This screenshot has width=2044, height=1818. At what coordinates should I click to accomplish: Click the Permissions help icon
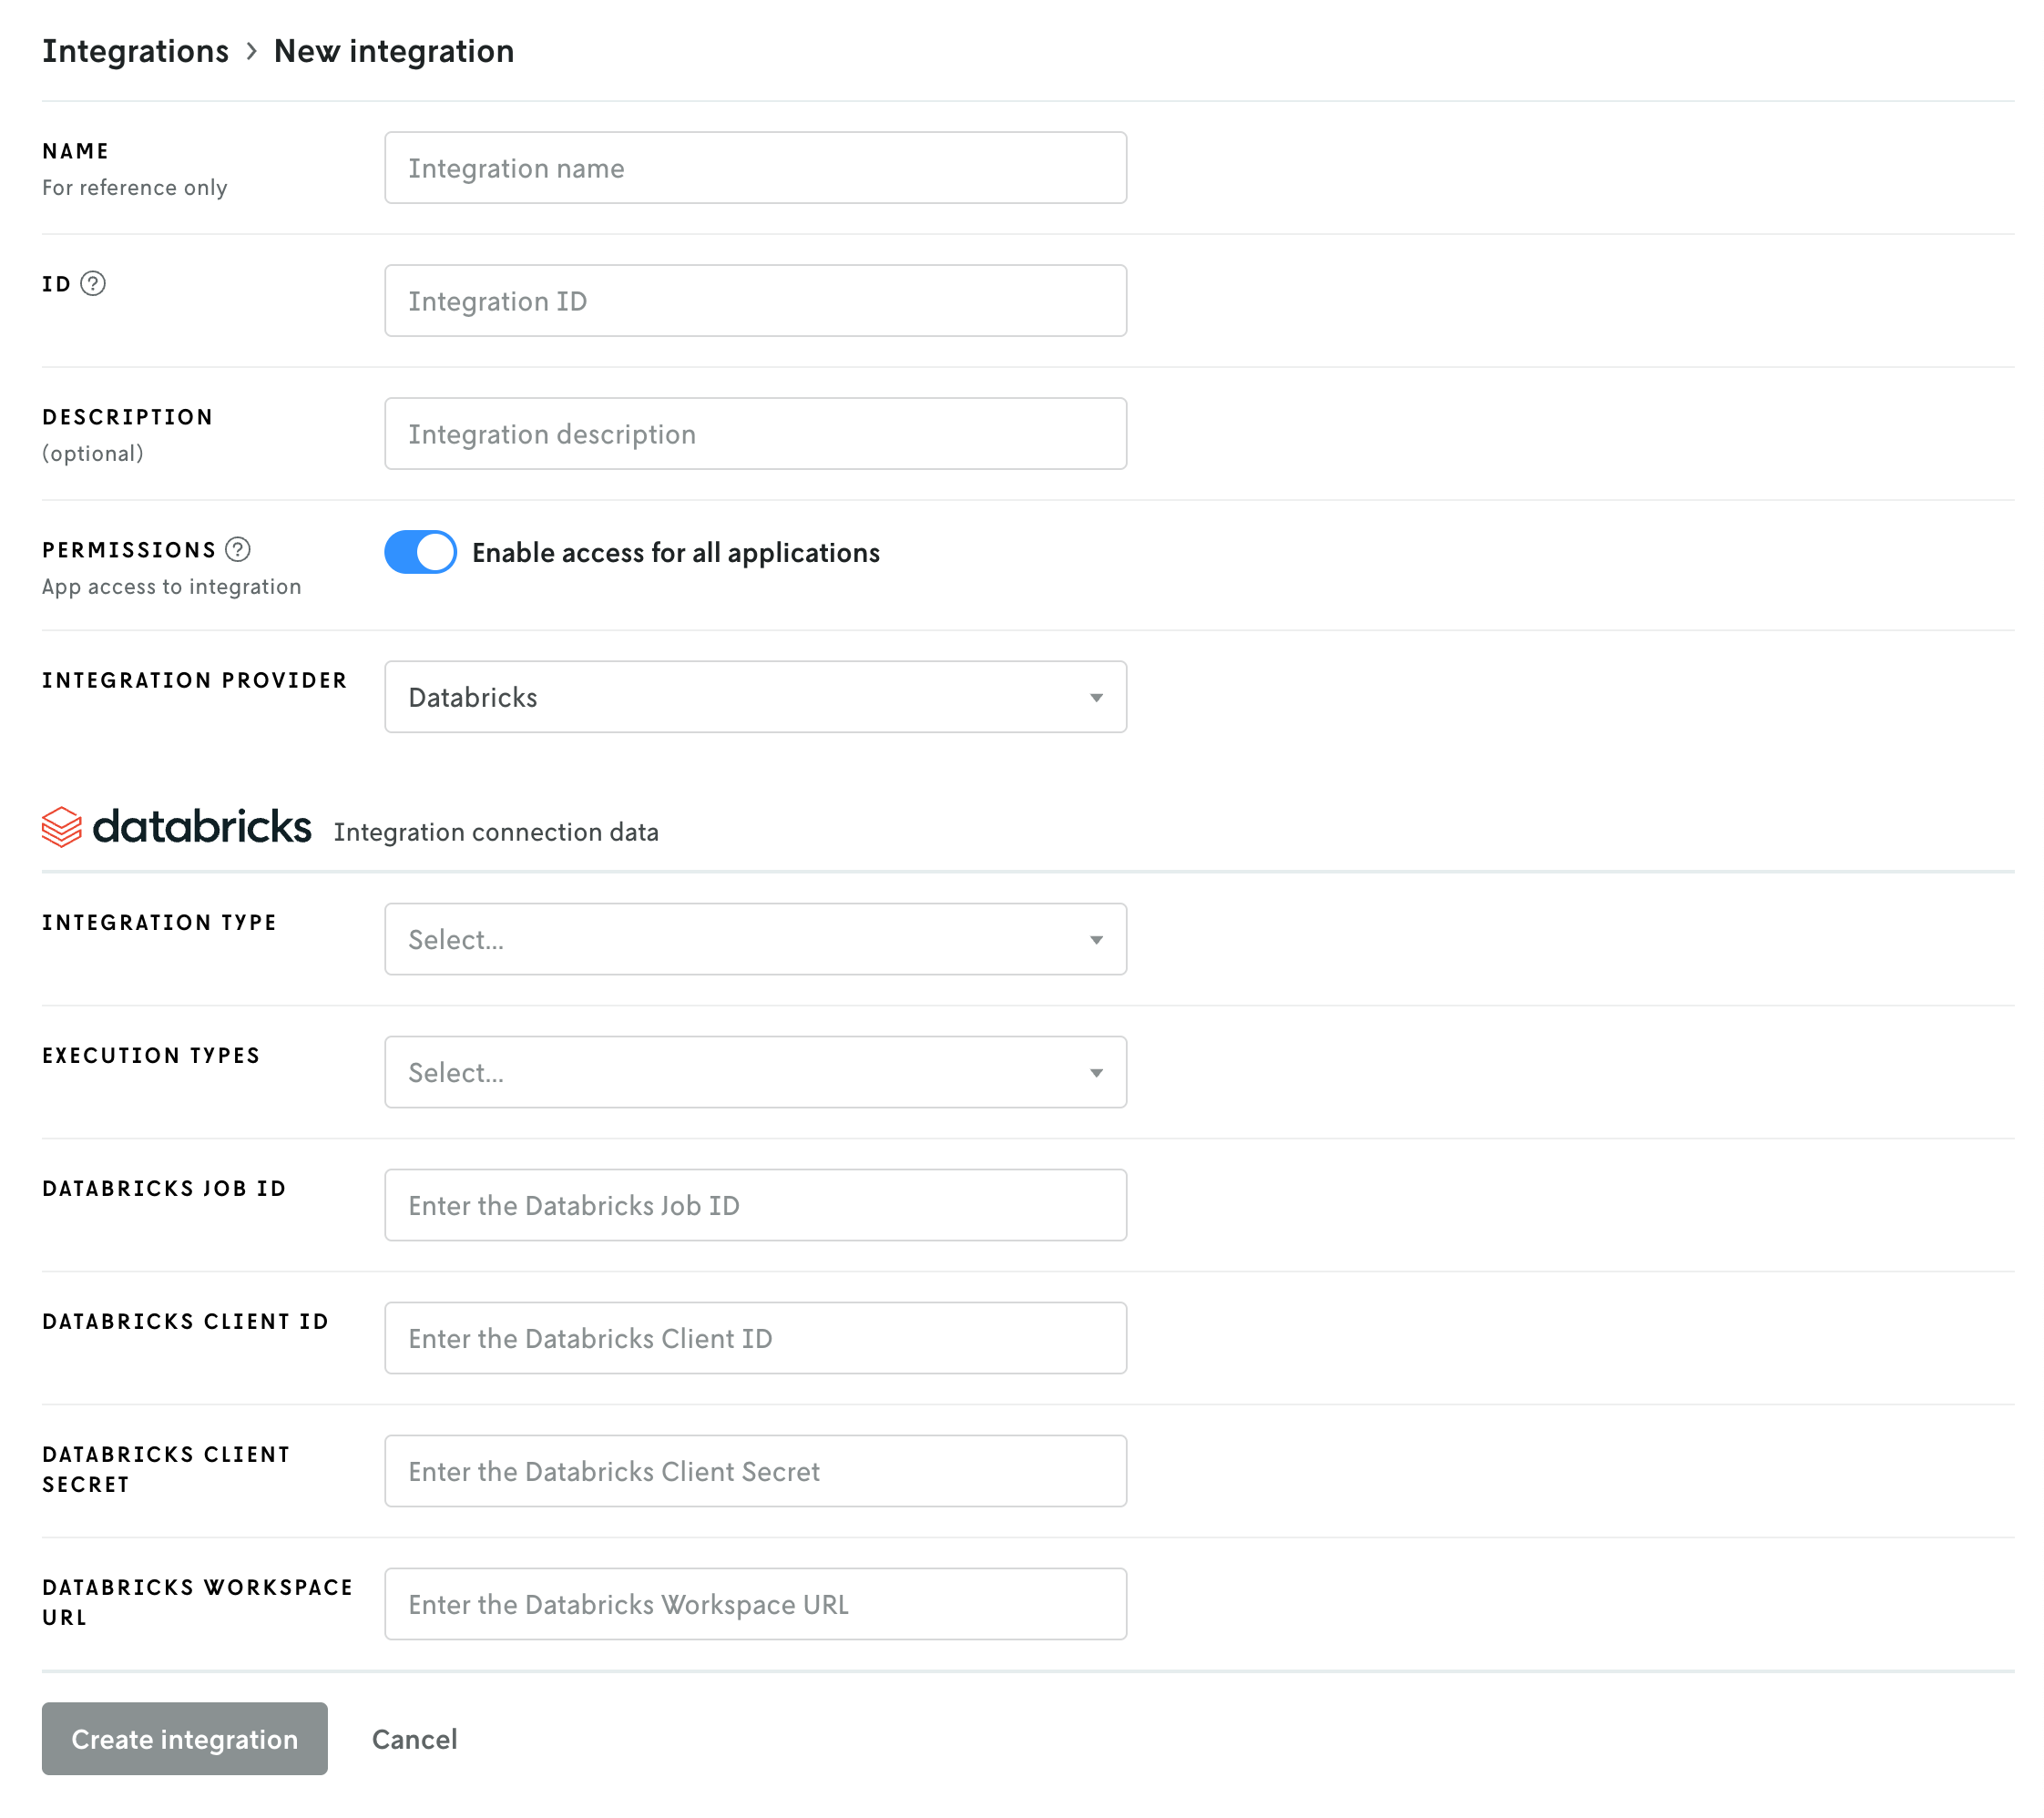pyautogui.click(x=236, y=550)
